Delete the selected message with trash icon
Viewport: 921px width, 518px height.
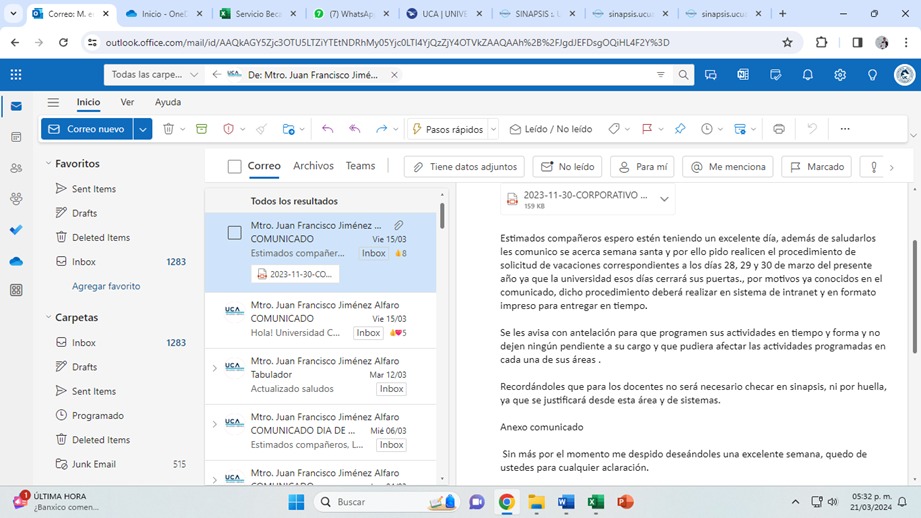pos(169,129)
